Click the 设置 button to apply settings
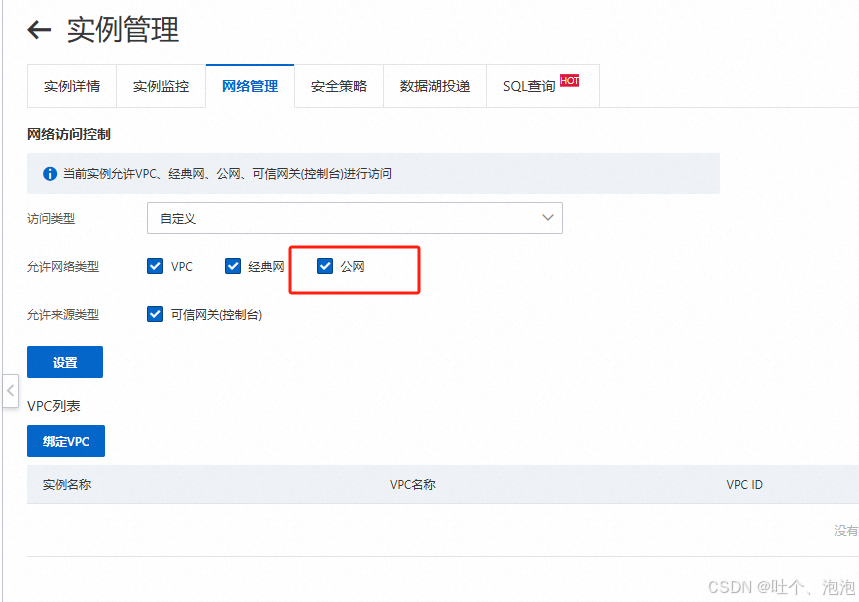 [64, 362]
